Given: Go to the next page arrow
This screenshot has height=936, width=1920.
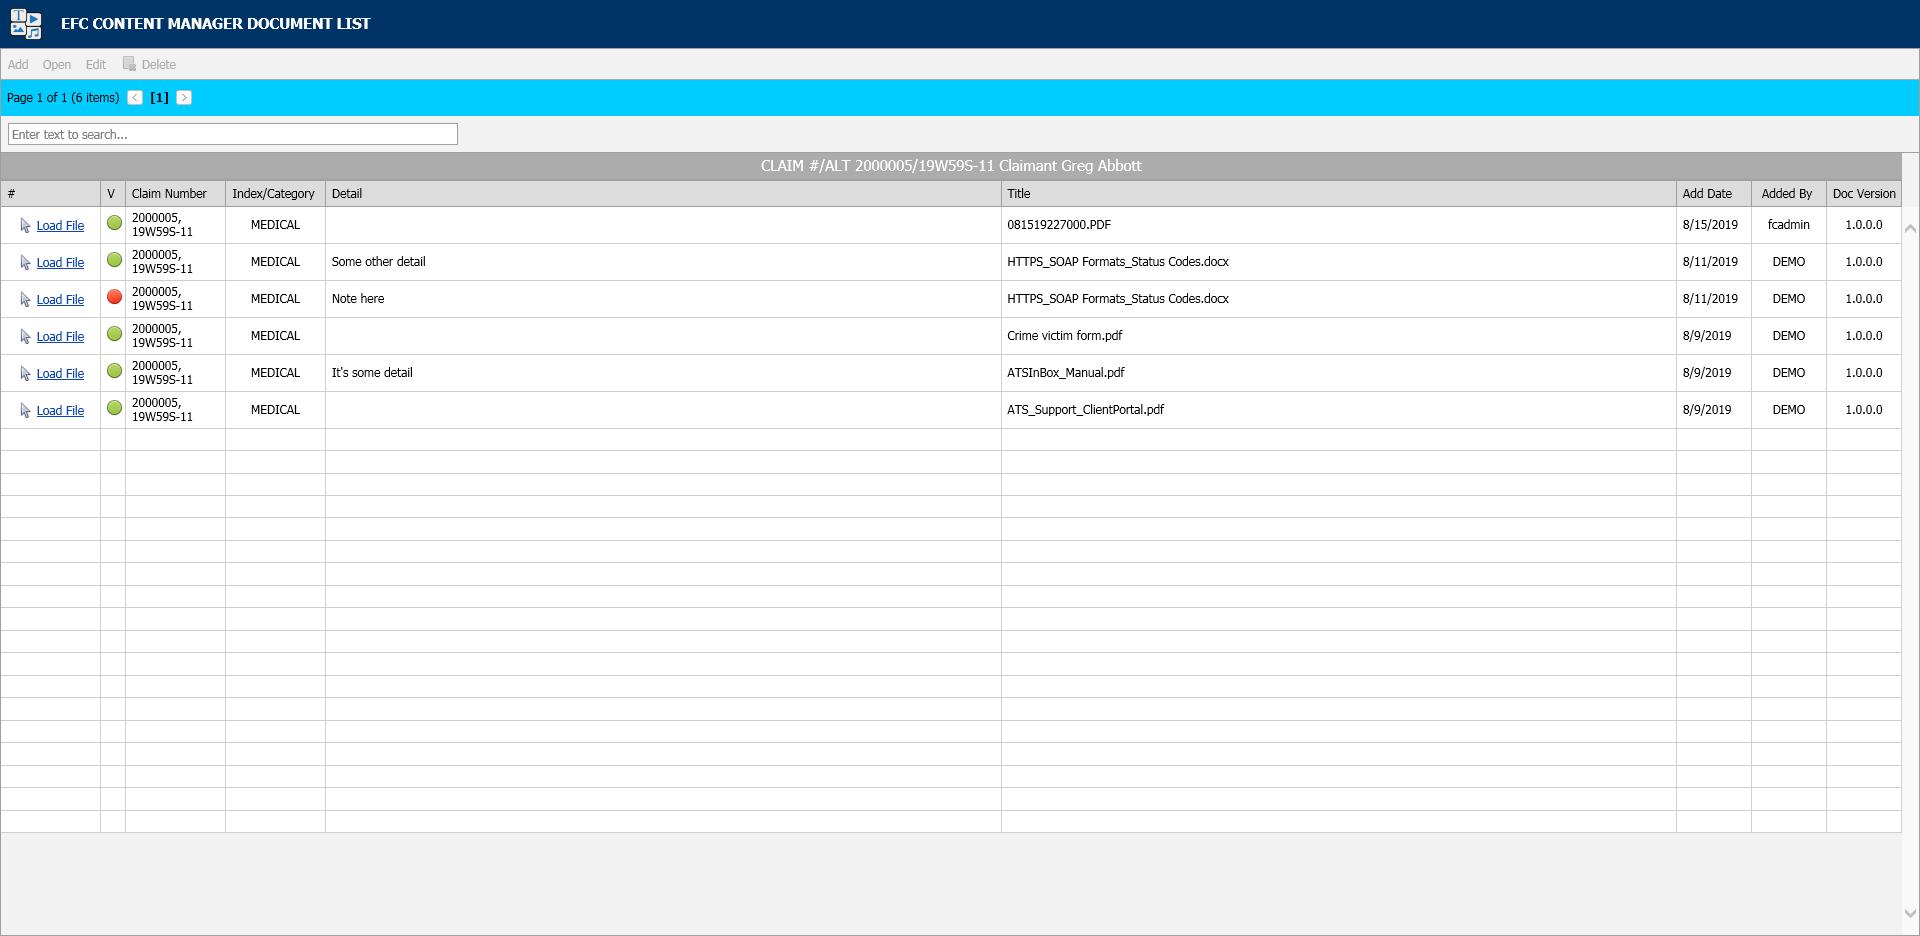Looking at the screenshot, I should coord(184,98).
